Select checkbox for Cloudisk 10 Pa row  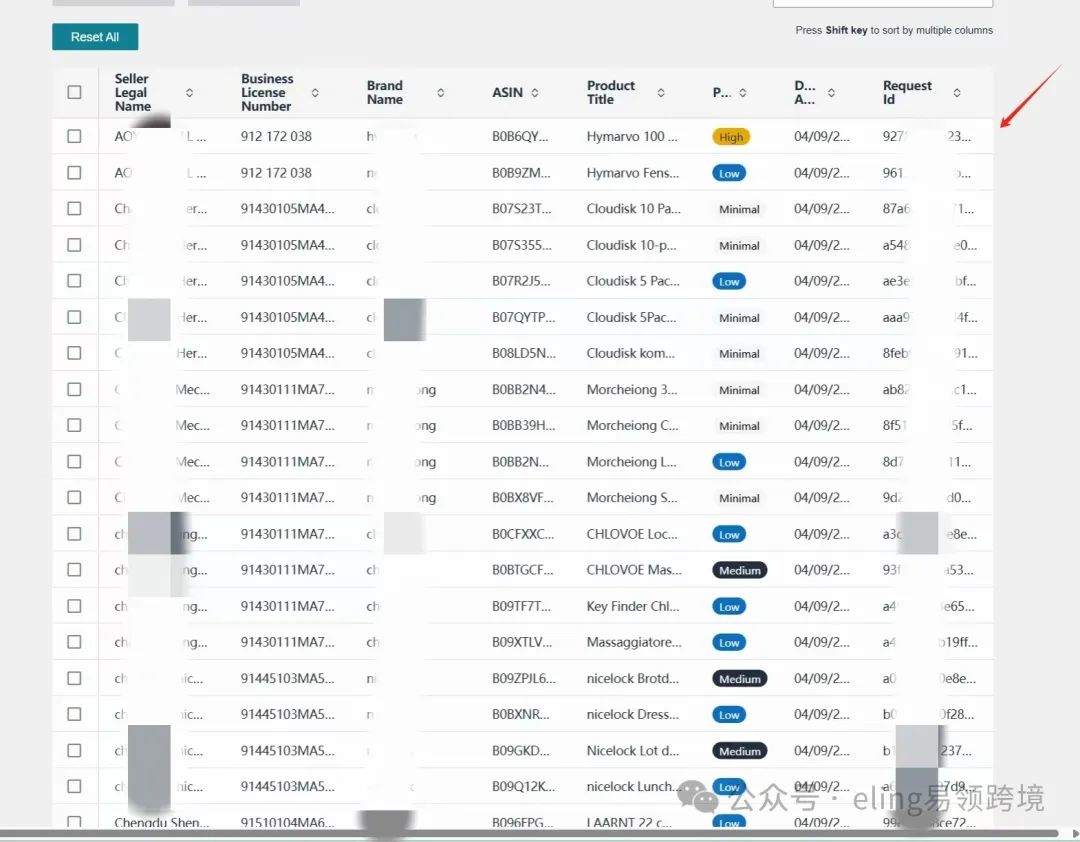pos(74,208)
